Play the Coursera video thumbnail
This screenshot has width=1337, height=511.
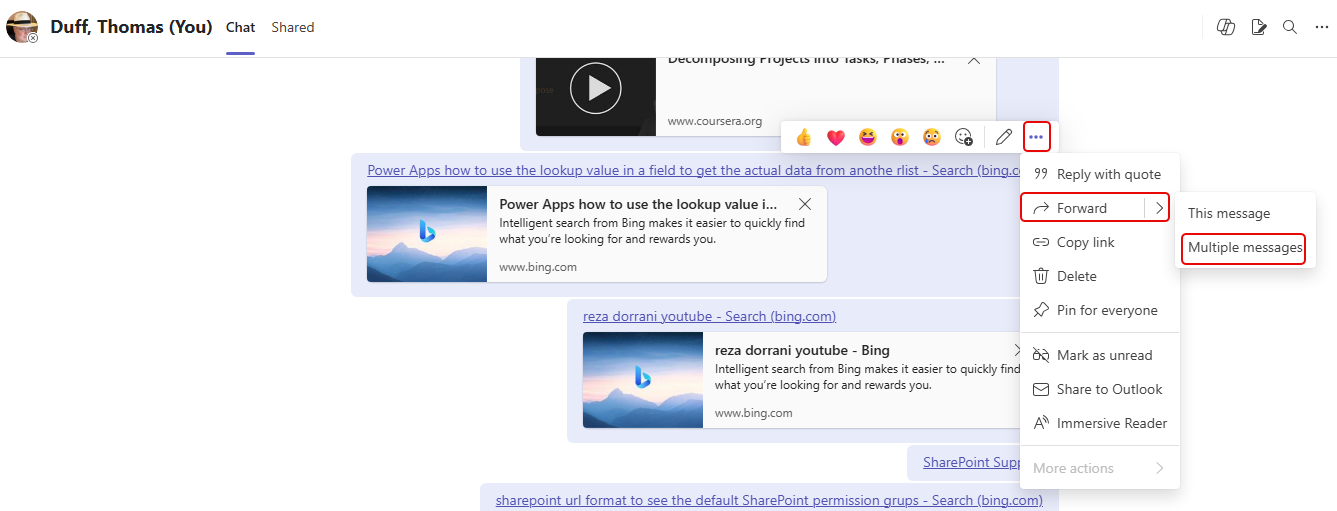[595, 89]
